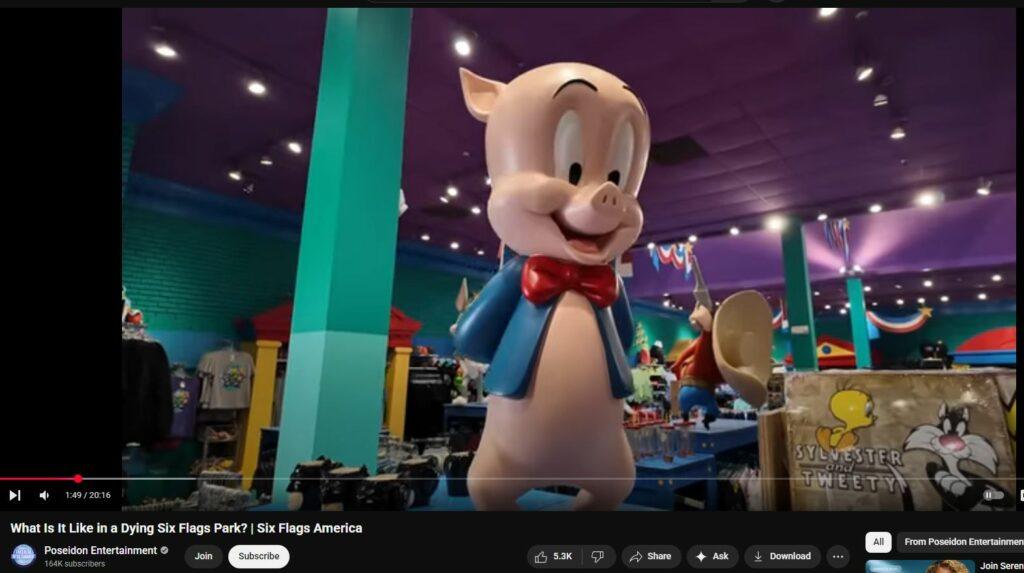This screenshot has width=1024, height=573.
Task: Click the Join membership button
Action: pos(203,556)
